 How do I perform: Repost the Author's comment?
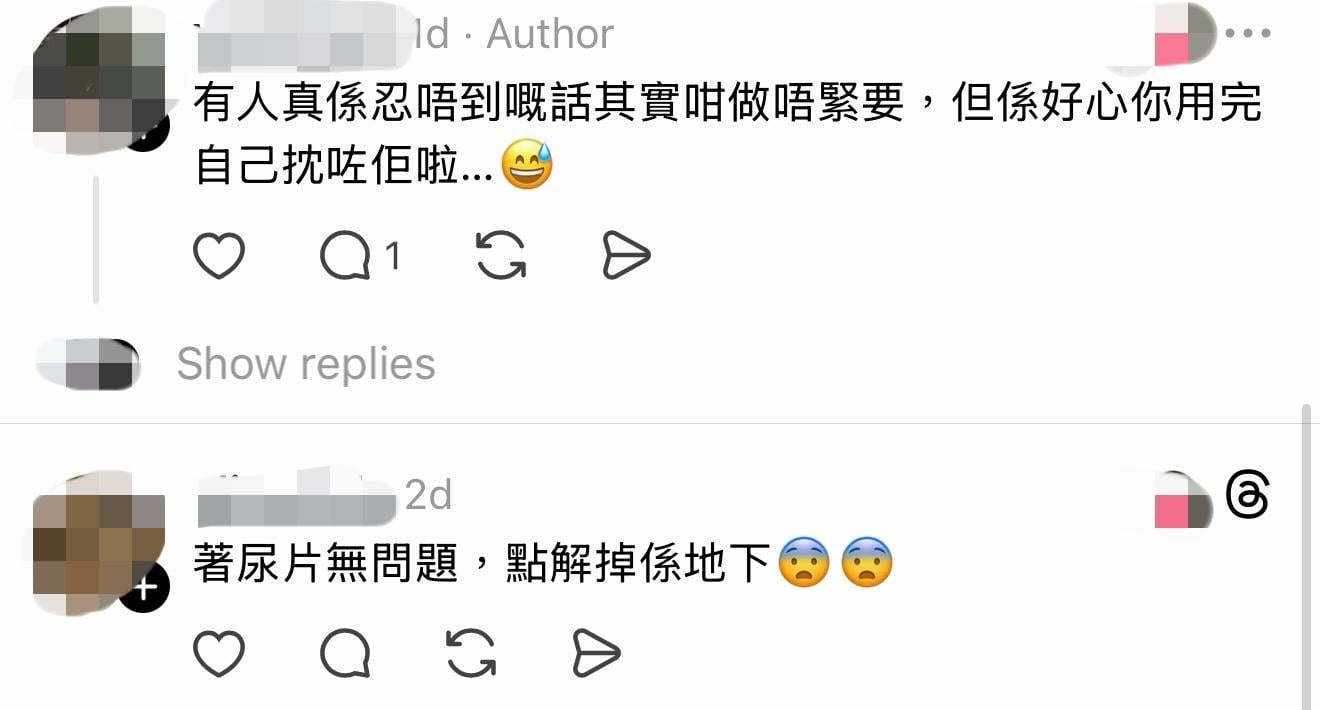pyautogui.click(x=501, y=256)
